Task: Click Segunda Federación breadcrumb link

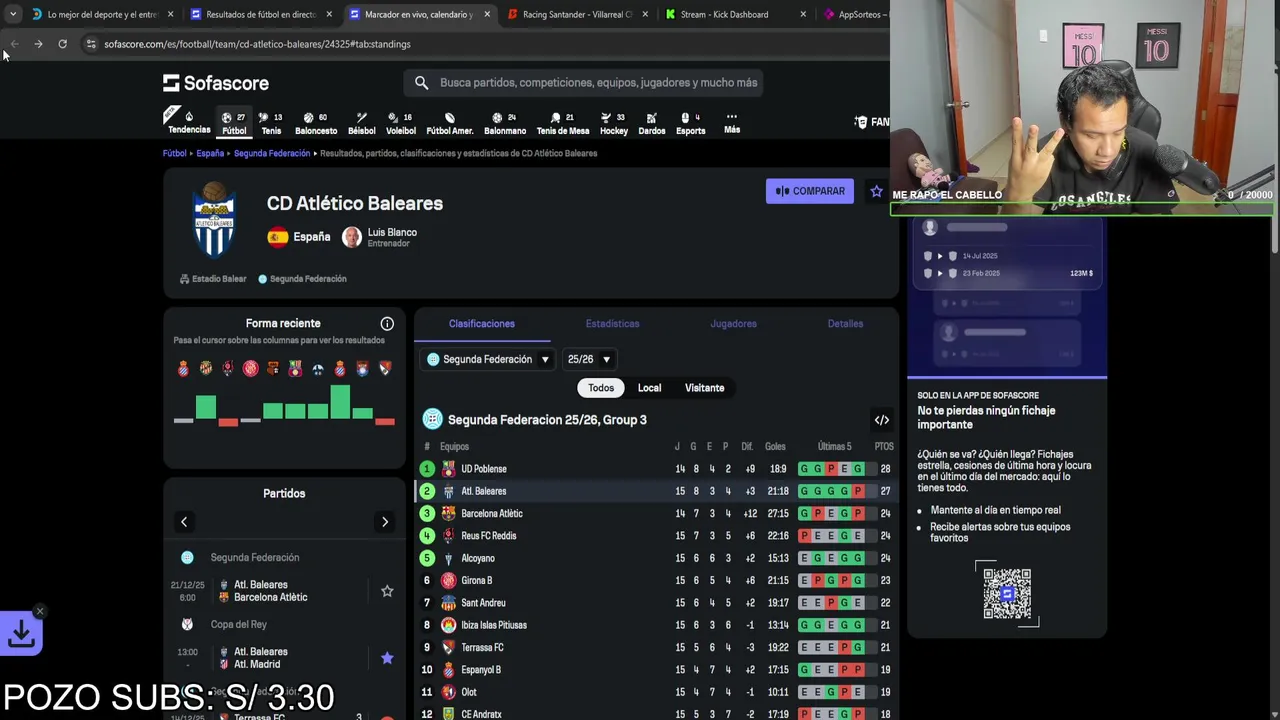Action: (x=272, y=153)
